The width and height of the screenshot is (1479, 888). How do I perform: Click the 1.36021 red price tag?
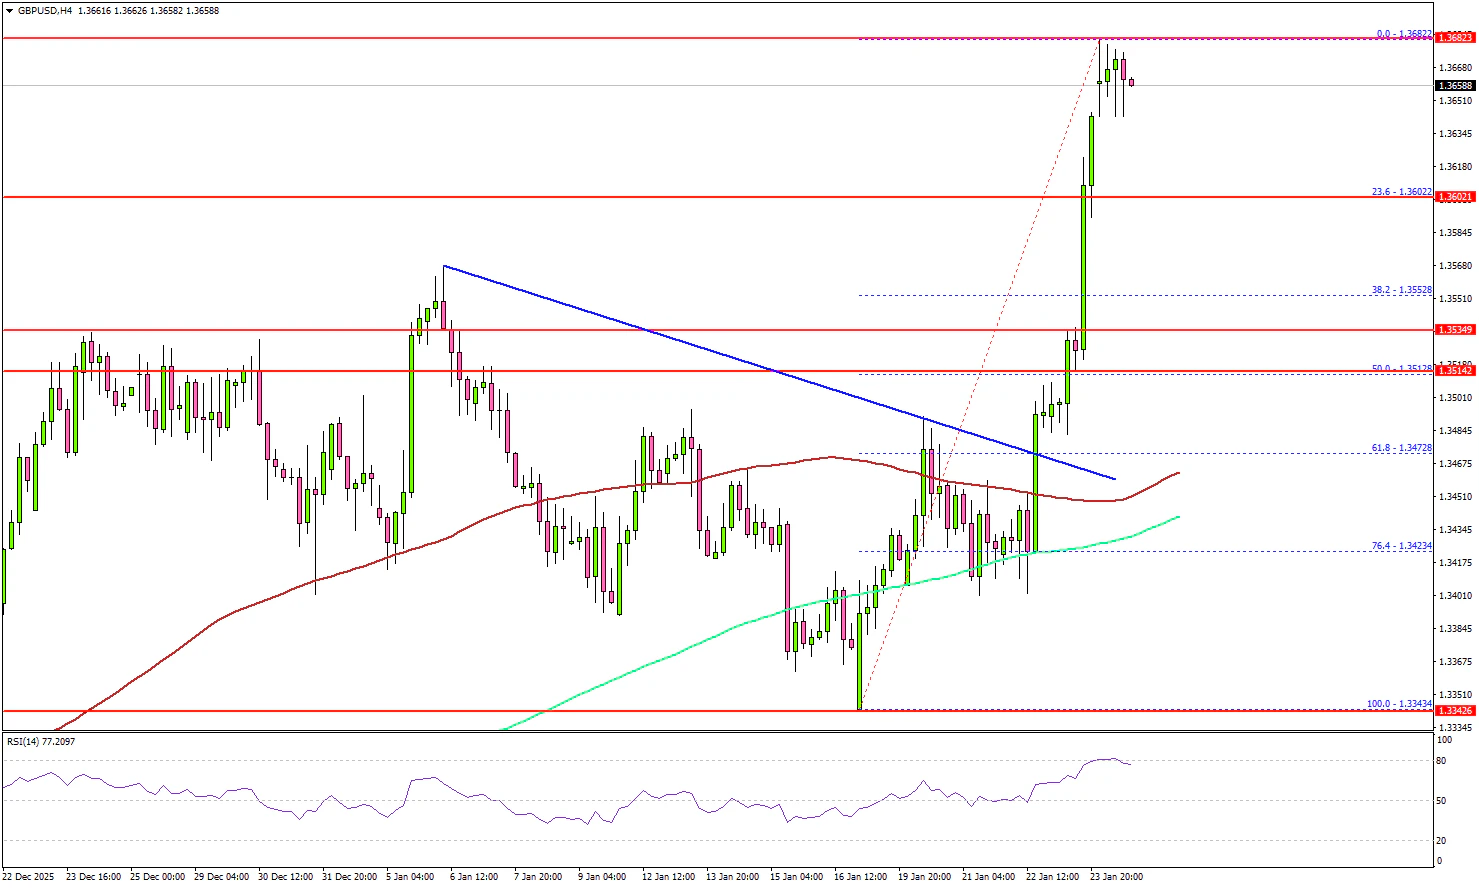coord(1454,197)
